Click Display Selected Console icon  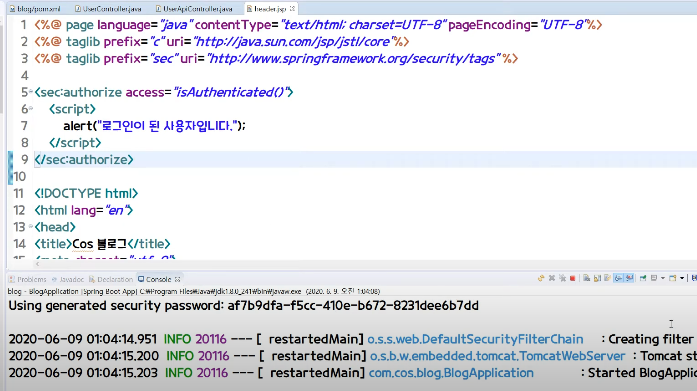[x=654, y=278]
